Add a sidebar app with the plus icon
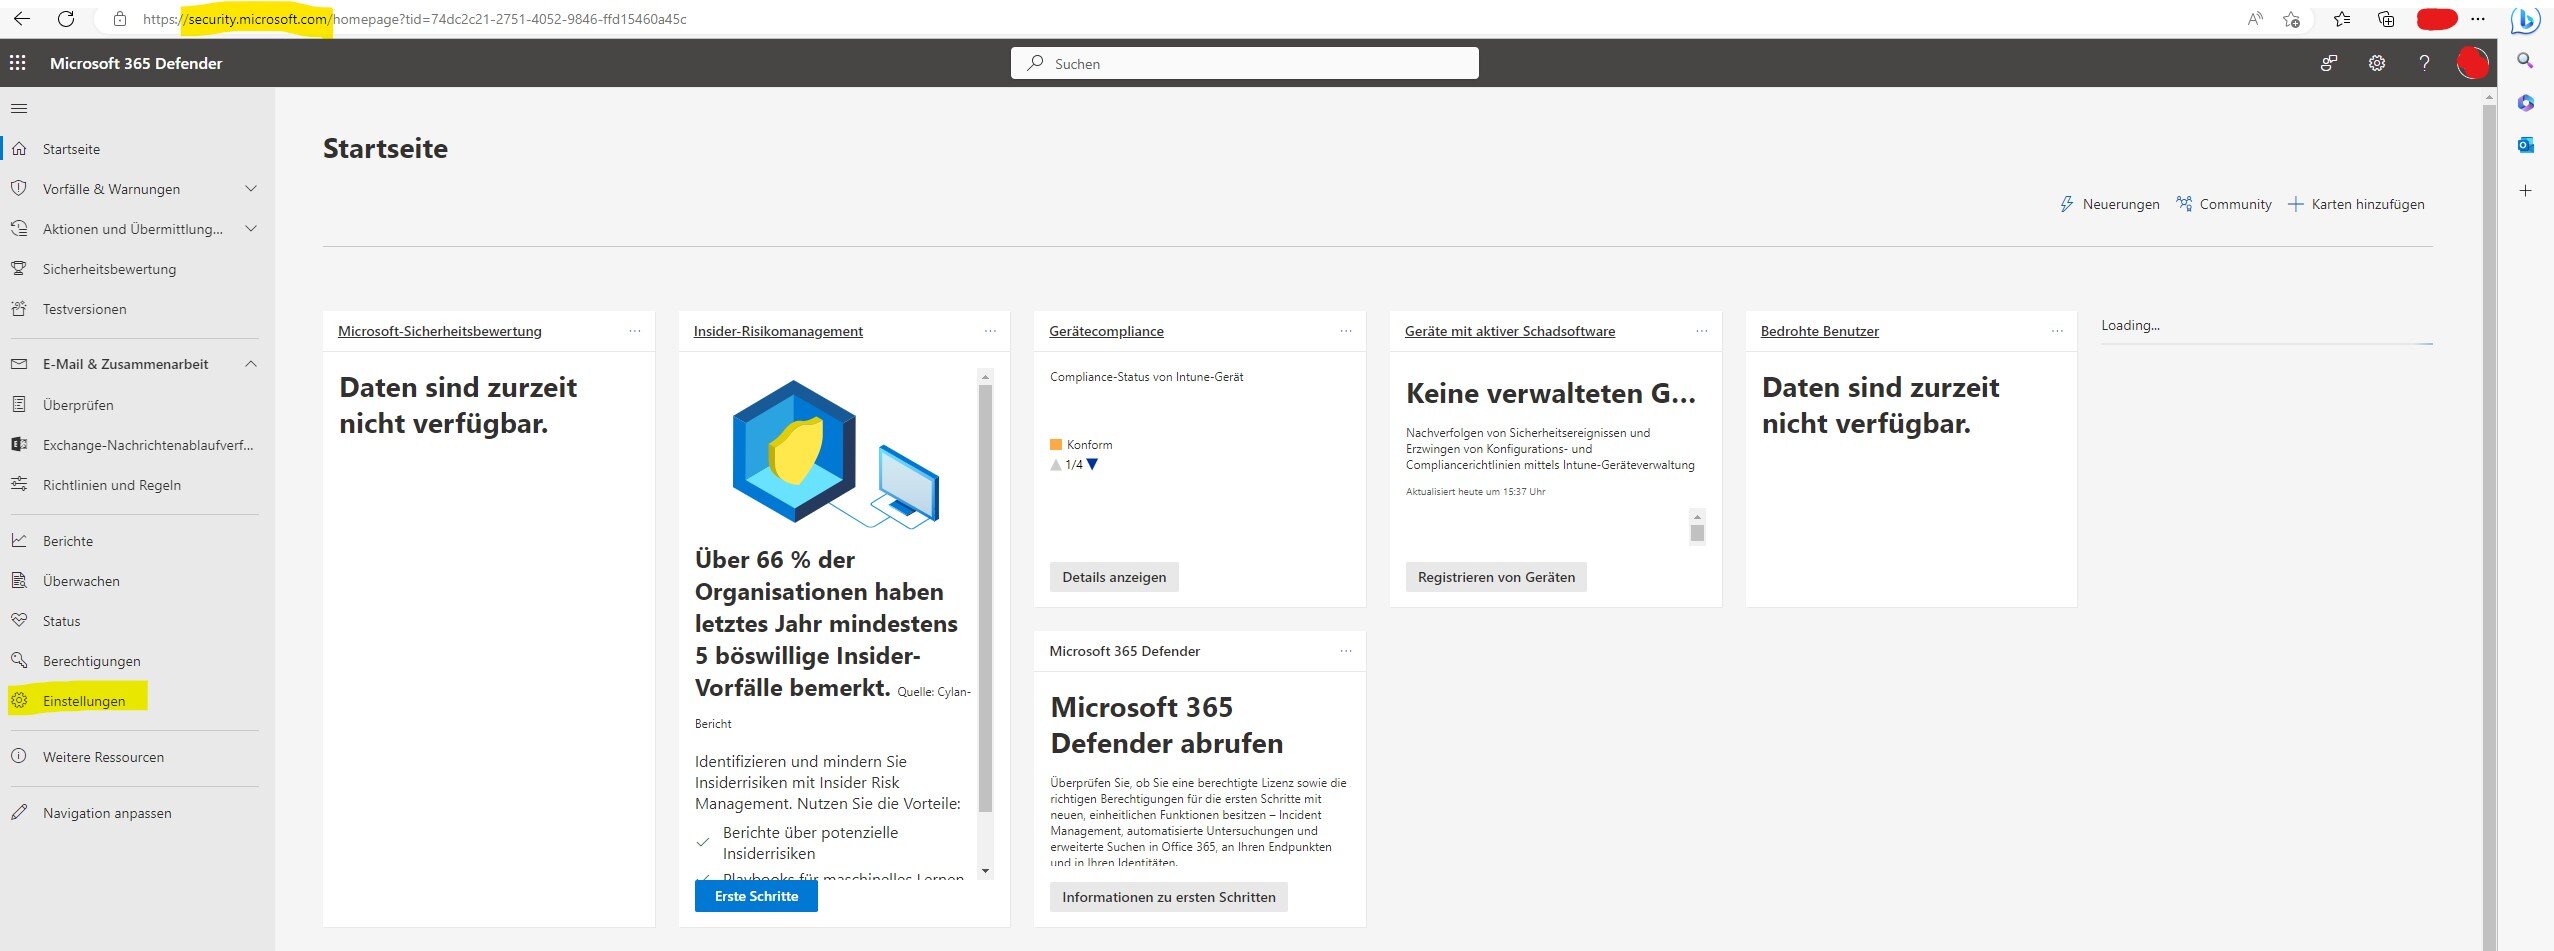Screen dimensions: 2554x951 click(x=2525, y=190)
